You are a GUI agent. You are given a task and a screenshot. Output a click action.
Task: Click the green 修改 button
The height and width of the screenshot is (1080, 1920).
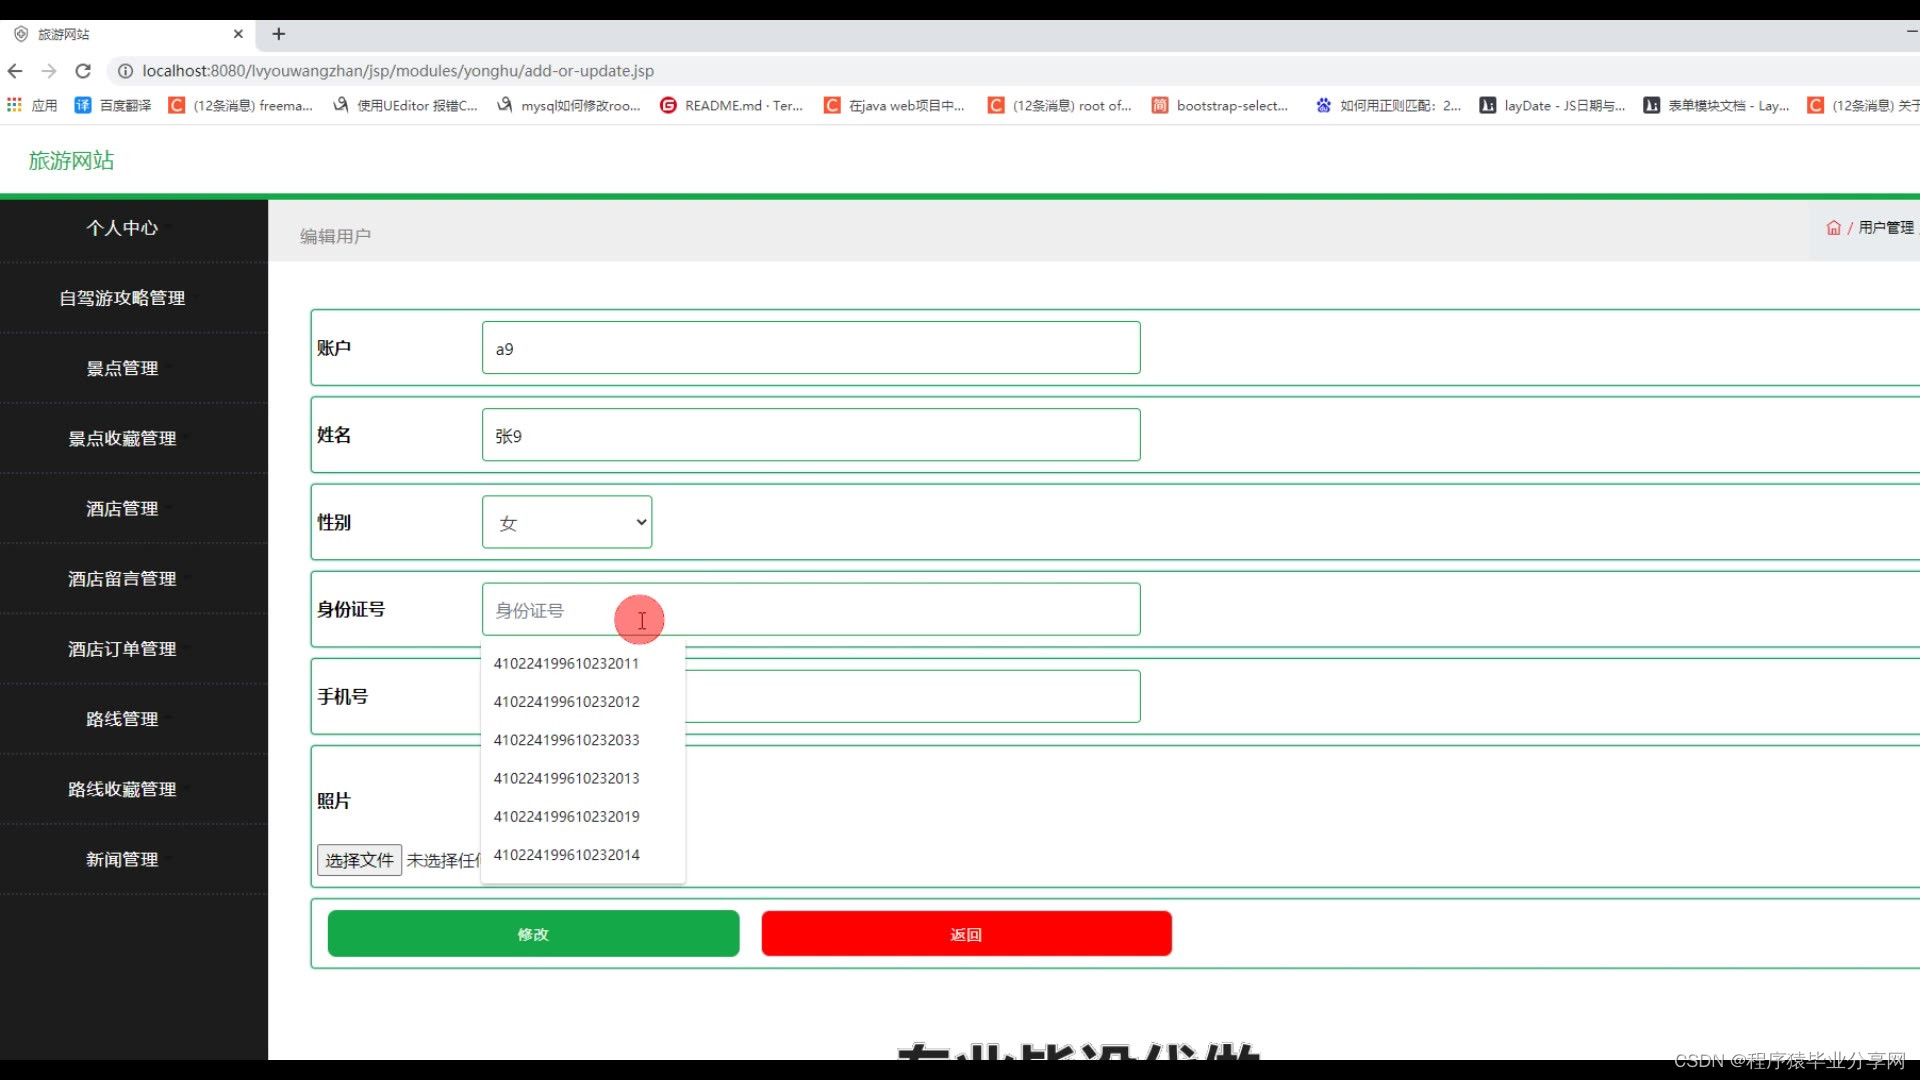coord(533,934)
